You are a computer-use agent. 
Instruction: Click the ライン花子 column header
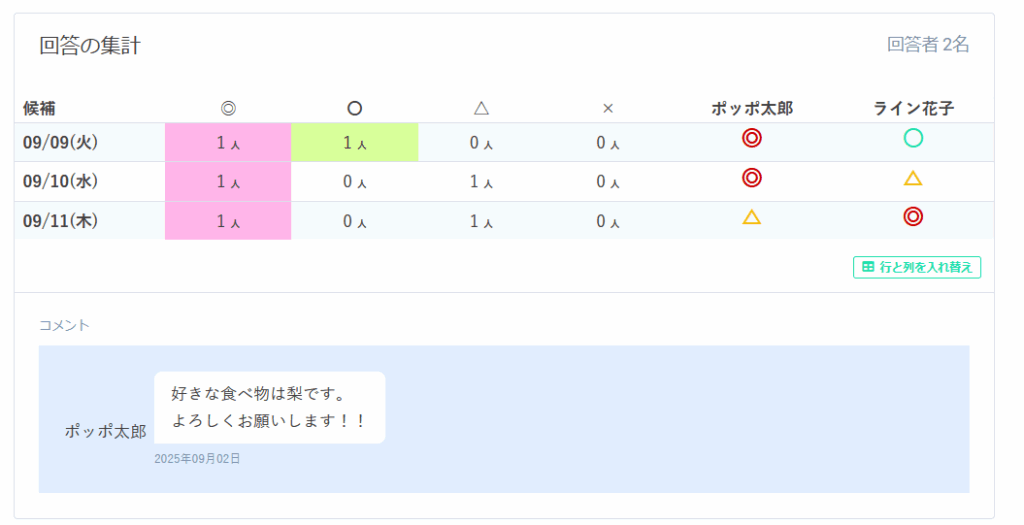coord(912,108)
